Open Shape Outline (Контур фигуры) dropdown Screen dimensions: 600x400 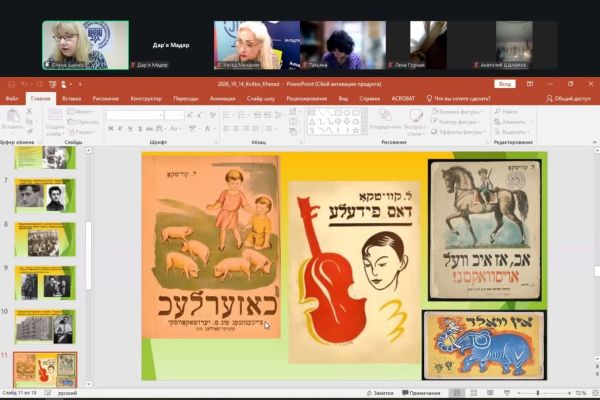click(455, 122)
